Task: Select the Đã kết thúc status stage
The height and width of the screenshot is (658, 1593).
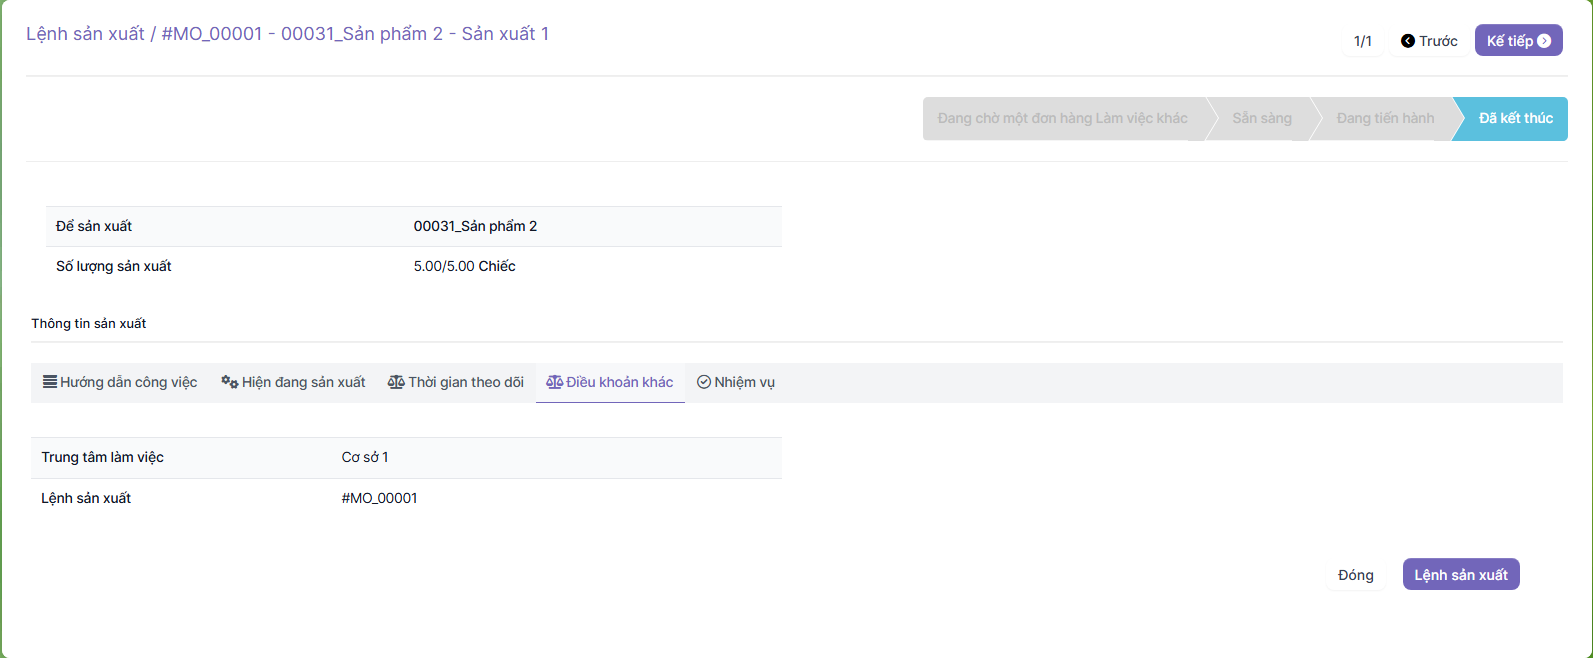Action: point(1515,118)
